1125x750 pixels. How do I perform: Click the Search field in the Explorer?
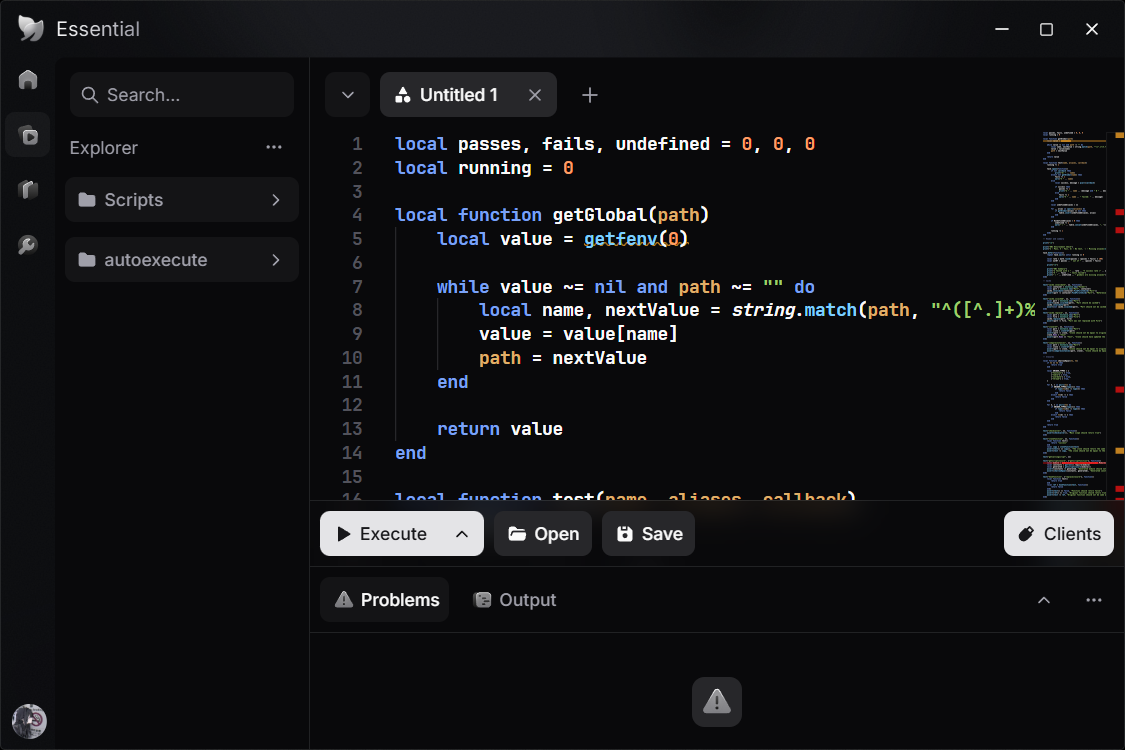click(x=182, y=95)
